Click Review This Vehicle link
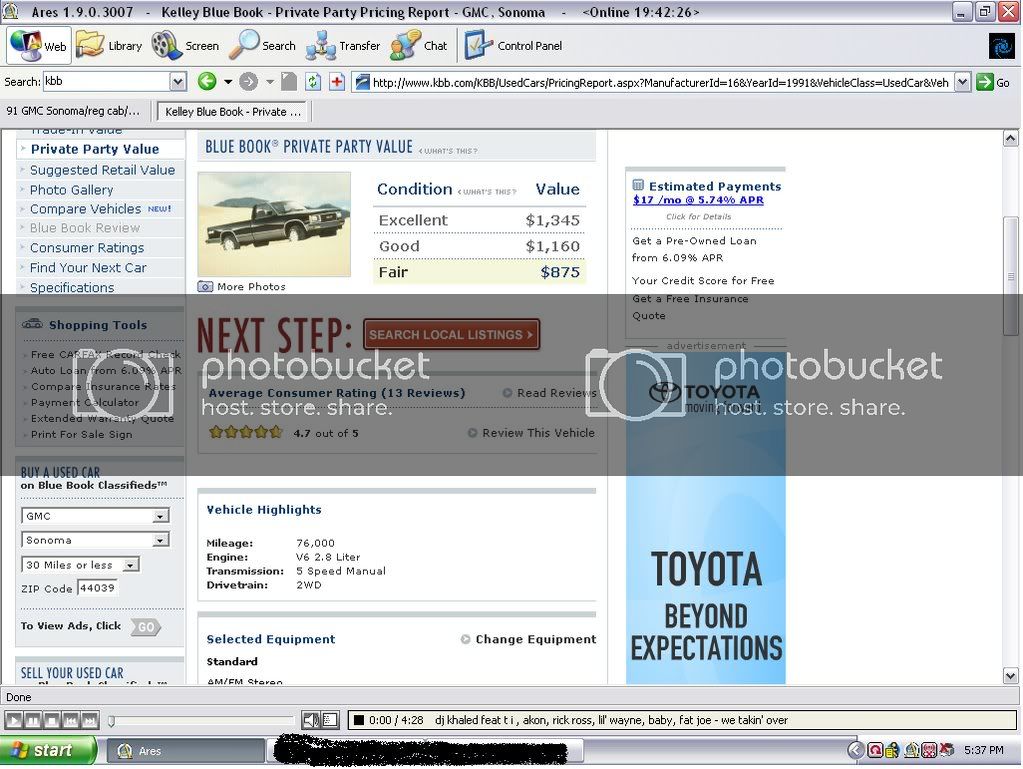This screenshot has height=769, width=1023. 538,432
